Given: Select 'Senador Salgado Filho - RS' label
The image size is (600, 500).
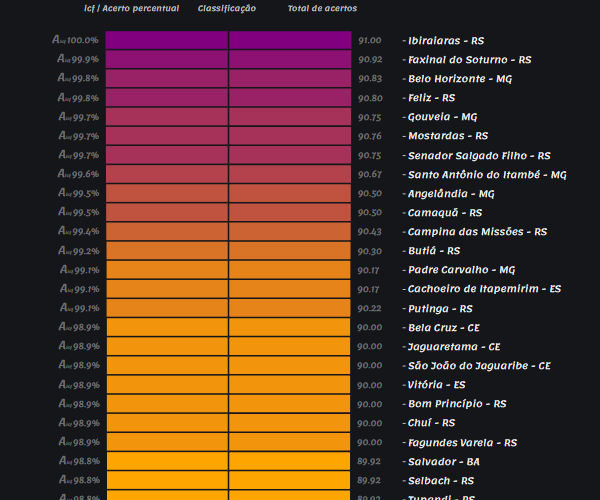Looking at the screenshot, I should pyautogui.click(x=479, y=156).
